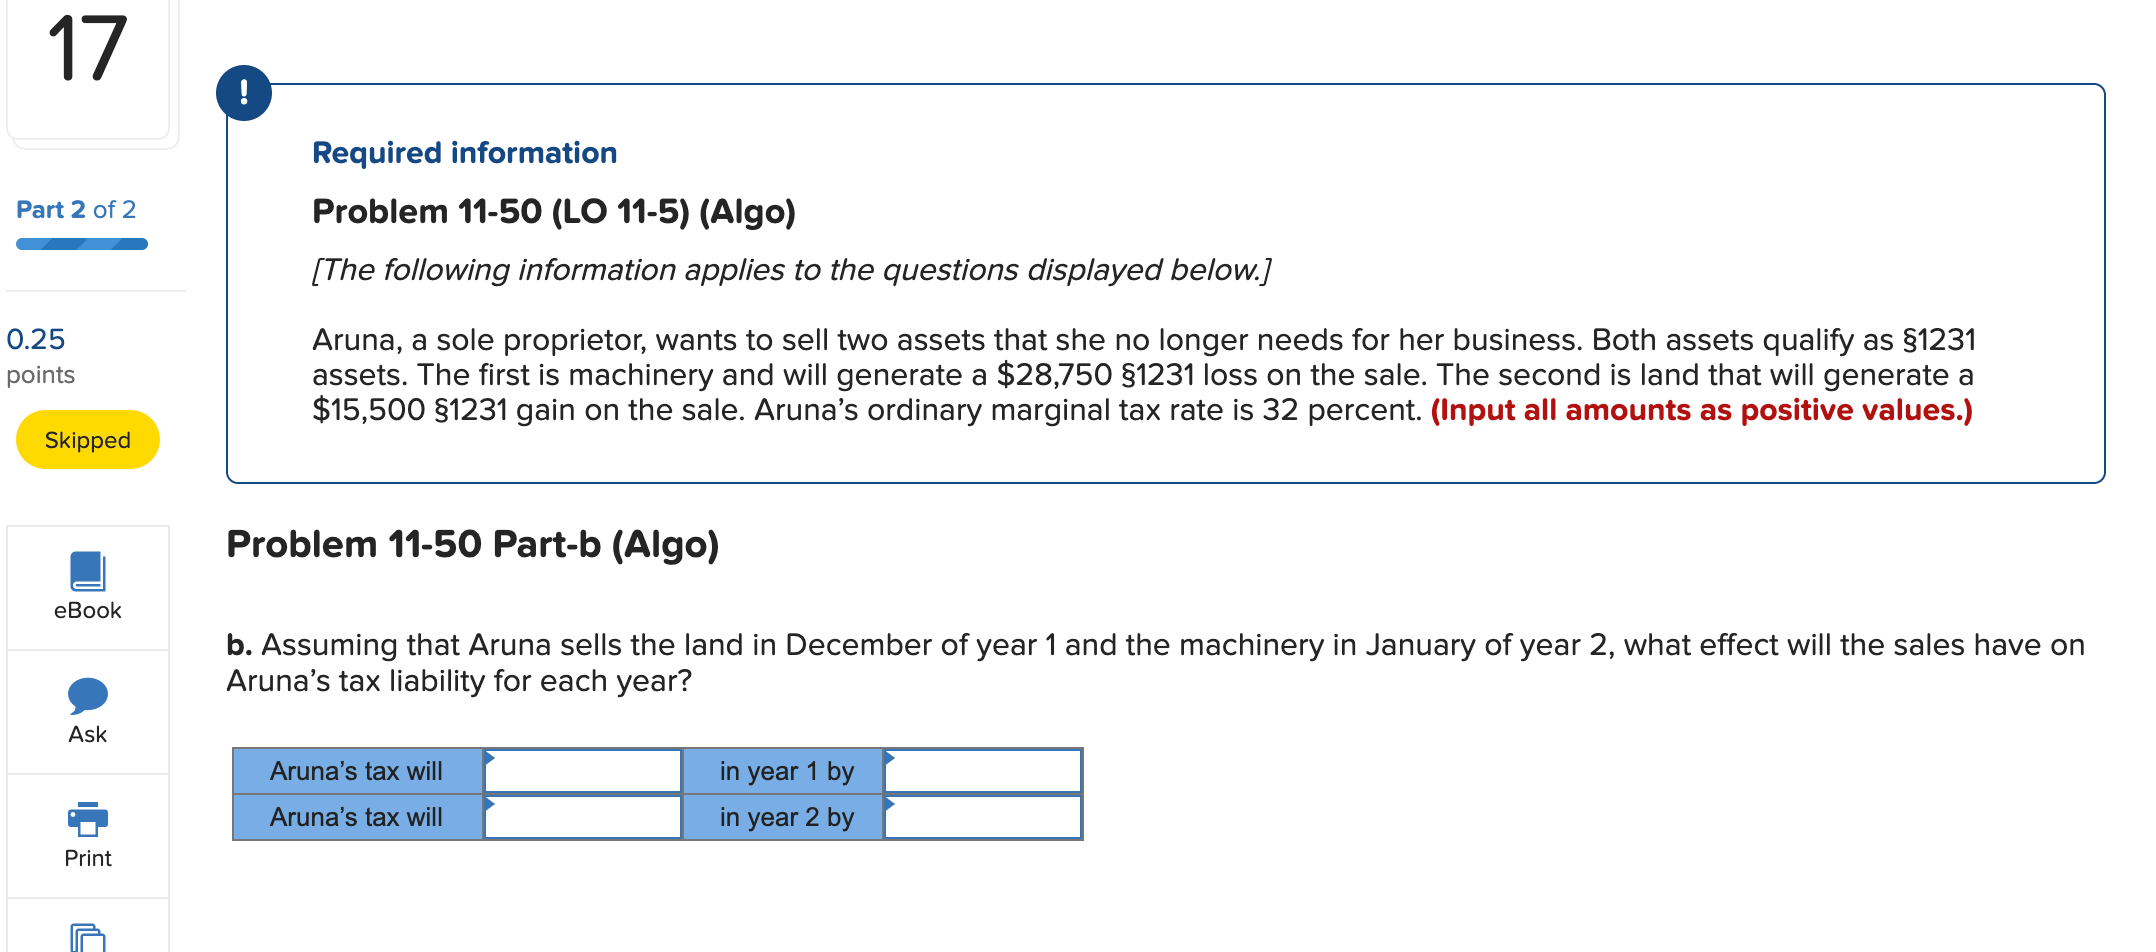This screenshot has width=2156, height=952.
Task: Select the eBook book-shaped icon
Action: [87, 572]
